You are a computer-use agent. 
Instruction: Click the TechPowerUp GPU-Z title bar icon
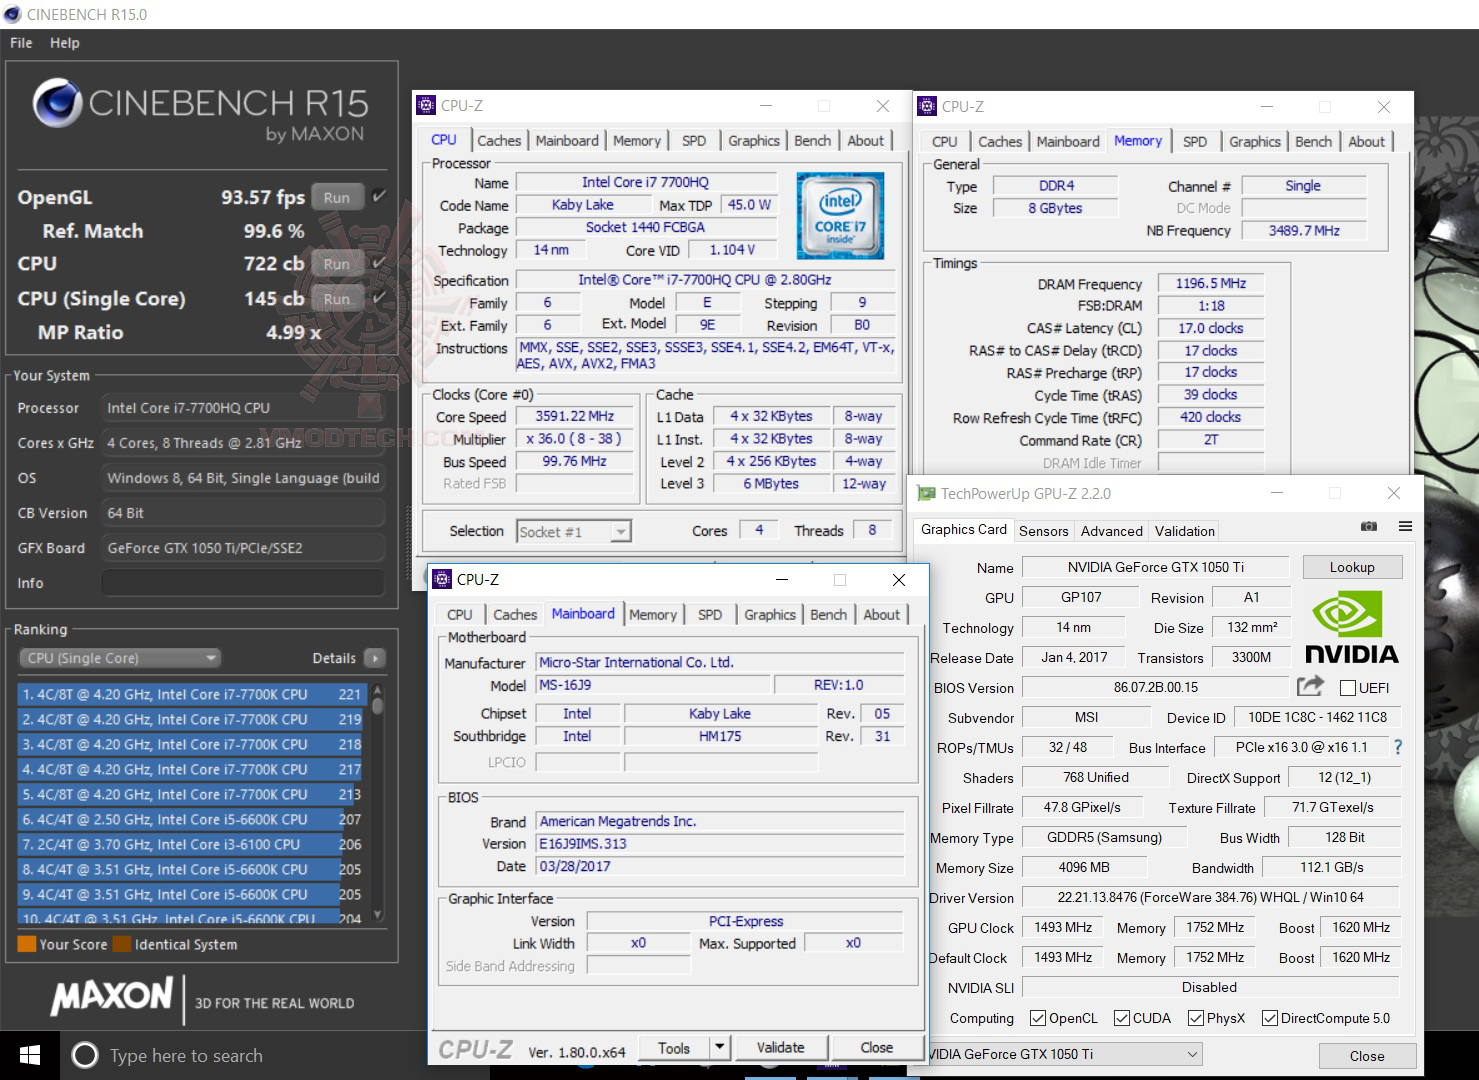927,493
